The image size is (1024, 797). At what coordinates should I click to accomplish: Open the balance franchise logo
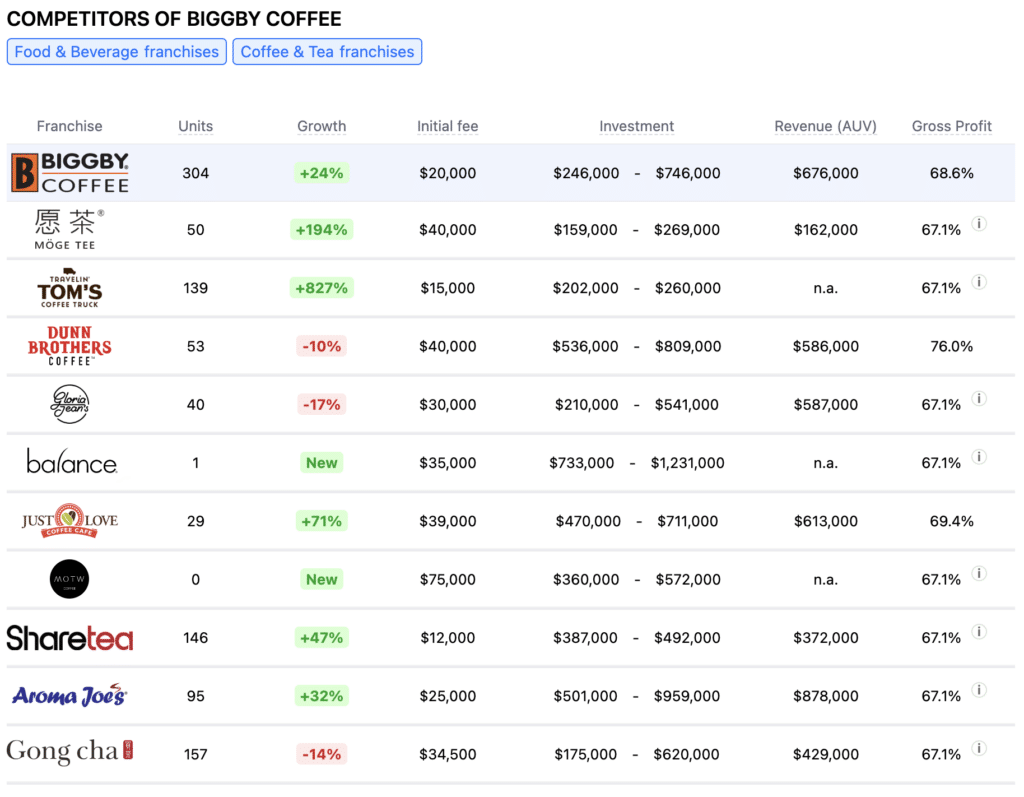pyautogui.click(x=72, y=462)
